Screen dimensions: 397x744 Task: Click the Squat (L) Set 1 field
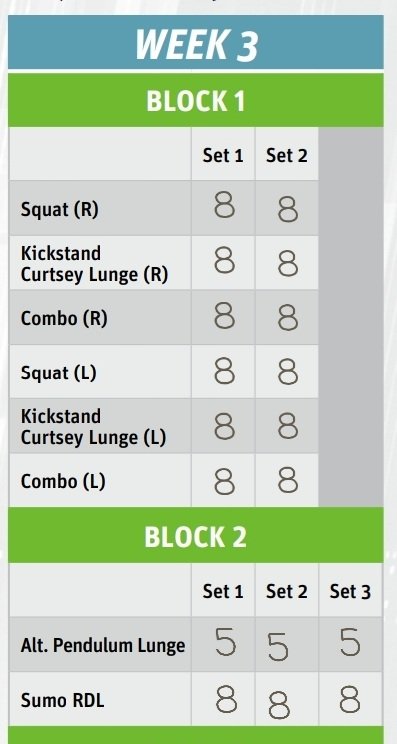[x=223, y=372]
